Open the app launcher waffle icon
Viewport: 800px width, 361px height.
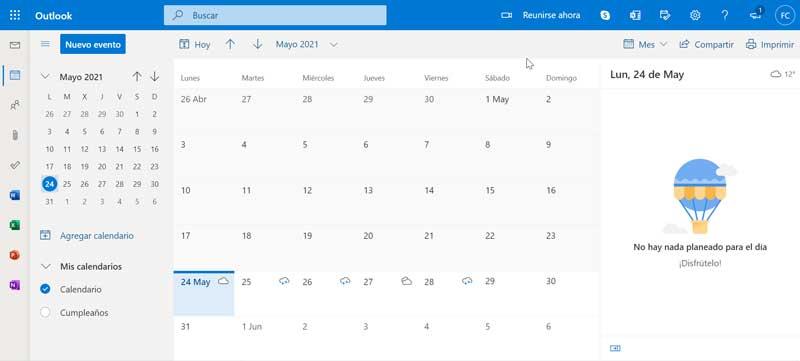coord(15,15)
